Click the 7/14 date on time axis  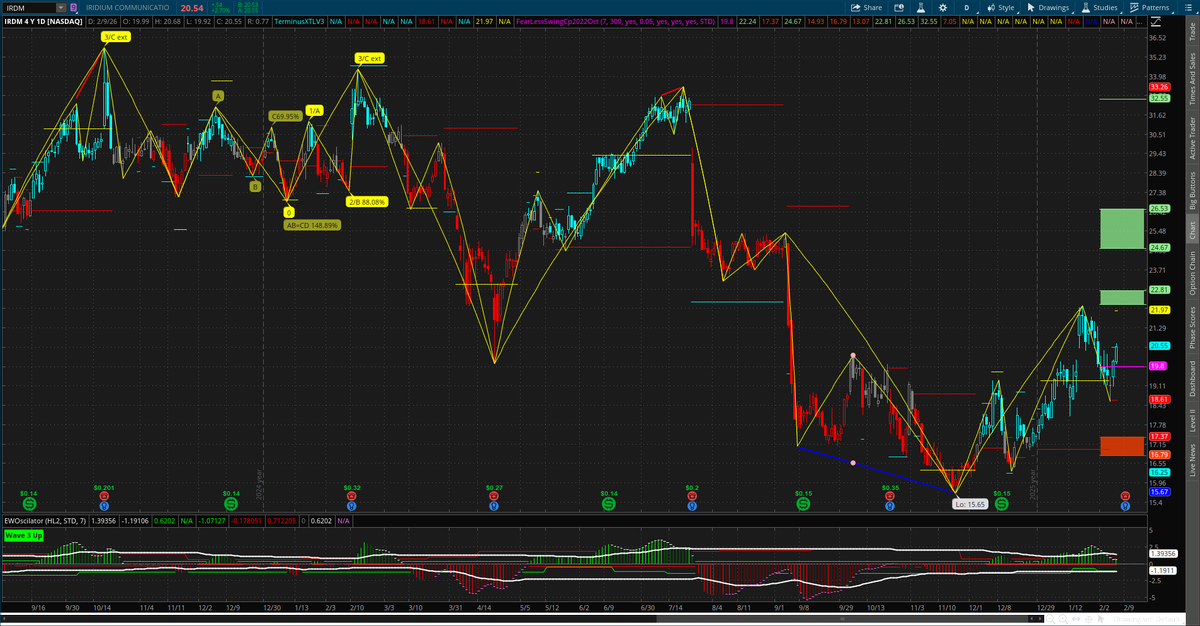click(x=676, y=607)
